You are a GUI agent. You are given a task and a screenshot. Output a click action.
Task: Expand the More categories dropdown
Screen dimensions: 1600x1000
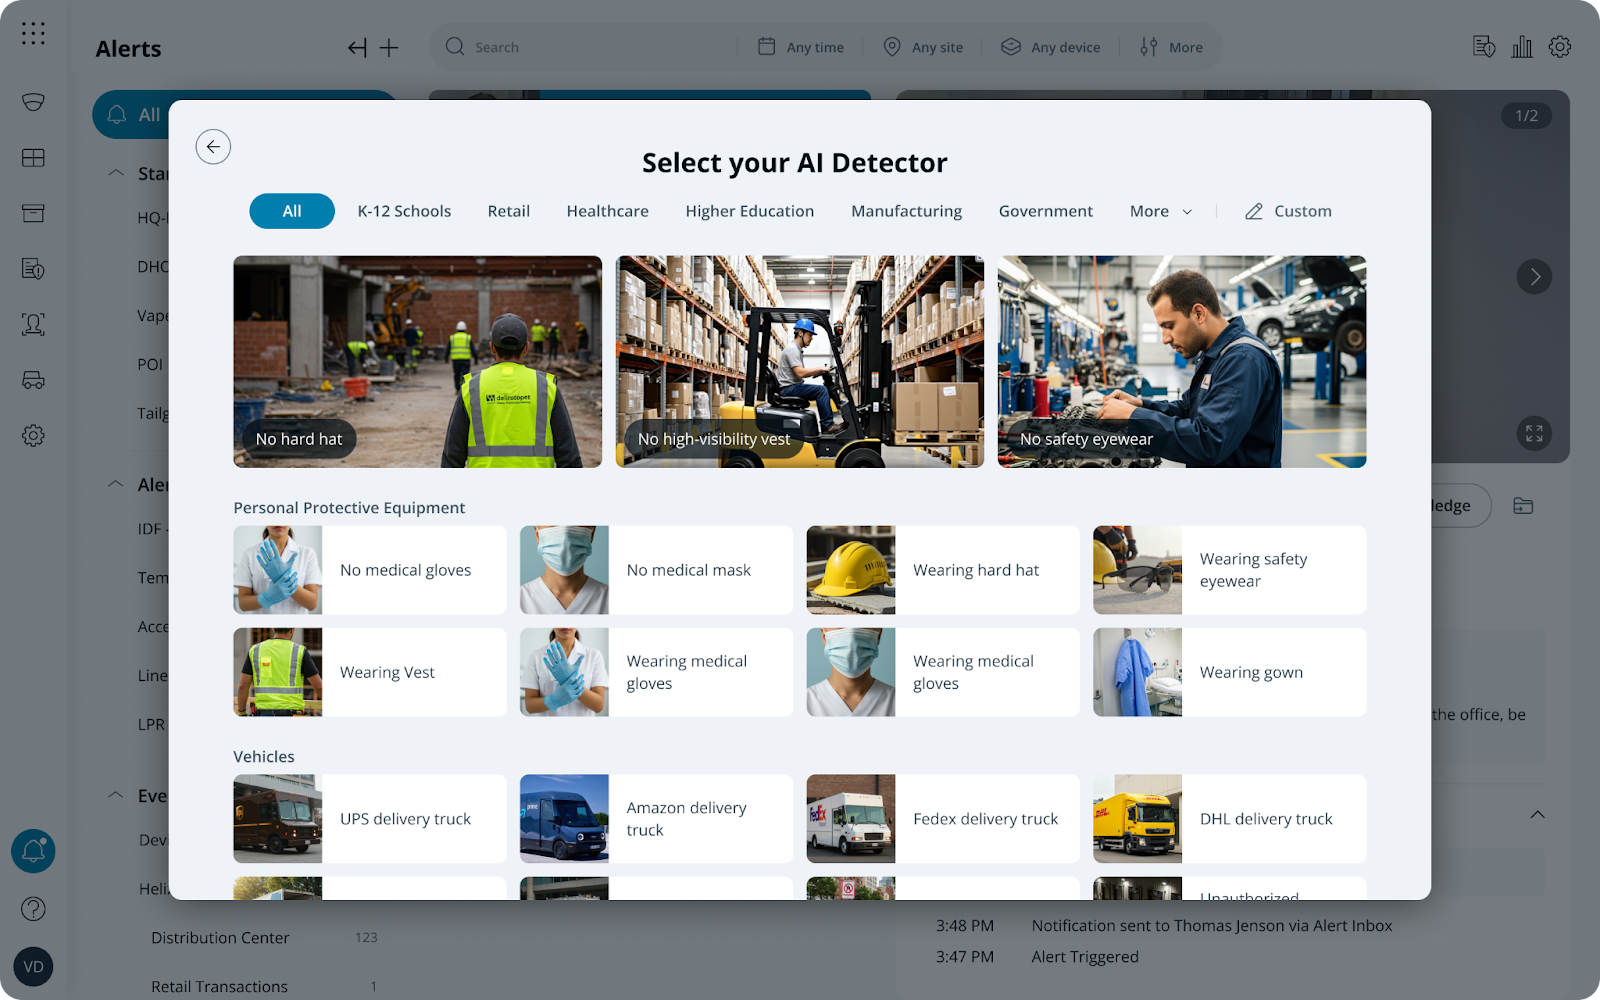point(1160,211)
